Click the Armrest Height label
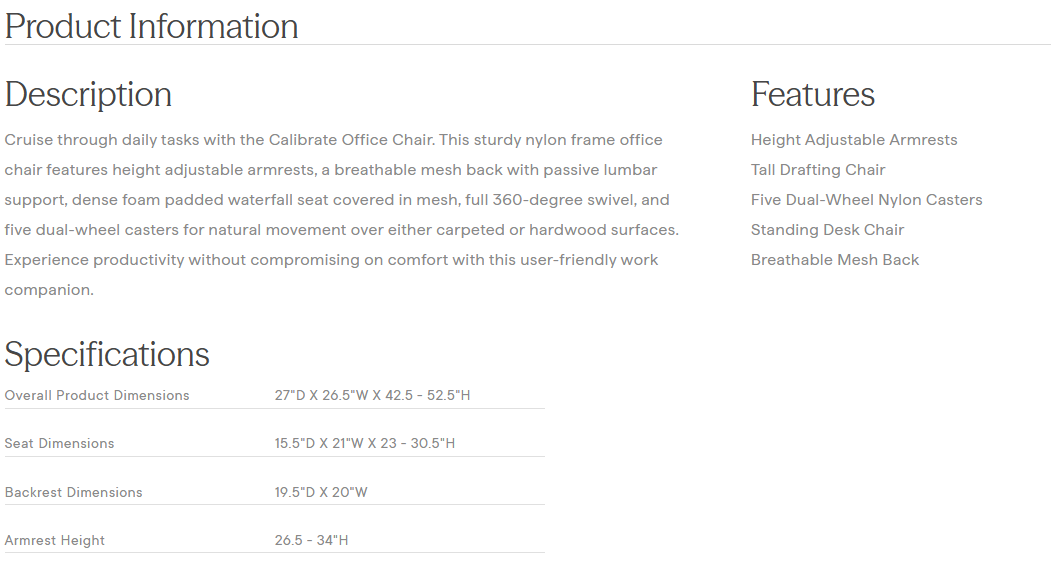Viewport: 1051px width, 562px height. (x=54, y=540)
